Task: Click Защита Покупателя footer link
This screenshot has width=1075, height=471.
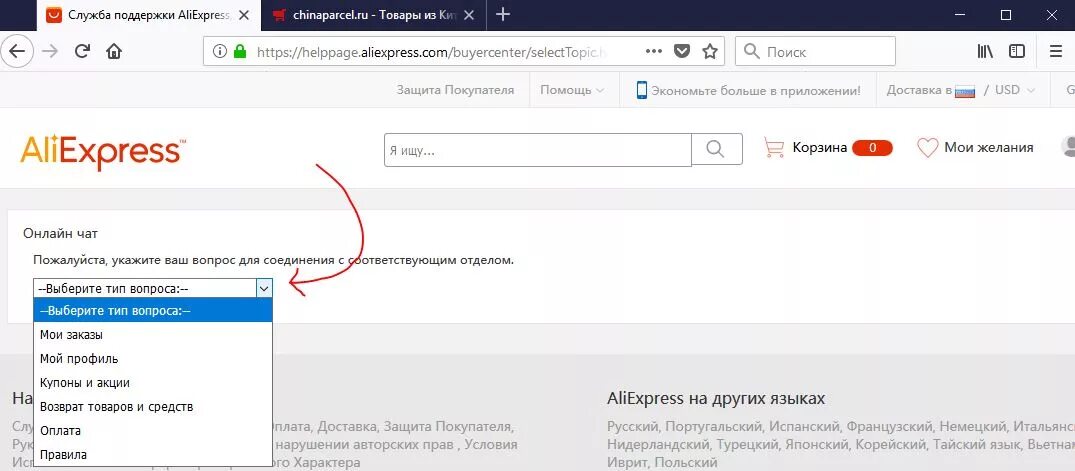Action: coord(447,426)
